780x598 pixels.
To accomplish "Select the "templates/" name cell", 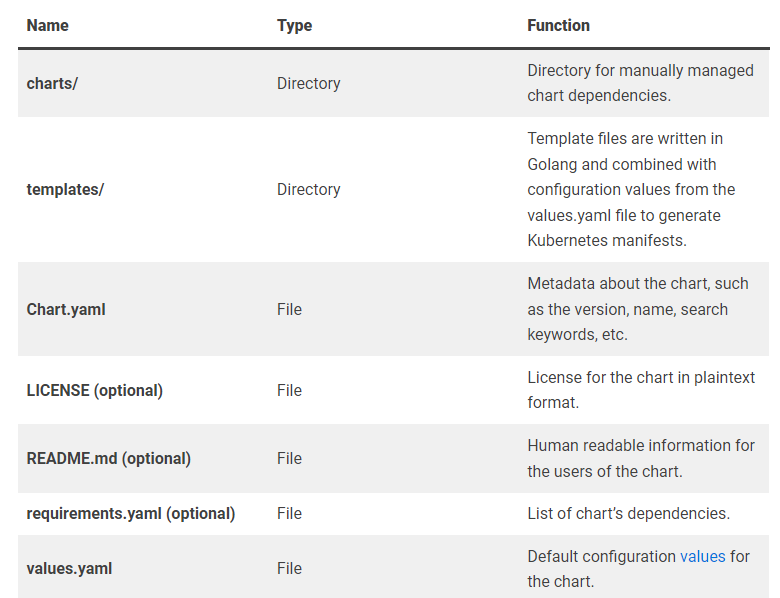I will click(x=65, y=189).
